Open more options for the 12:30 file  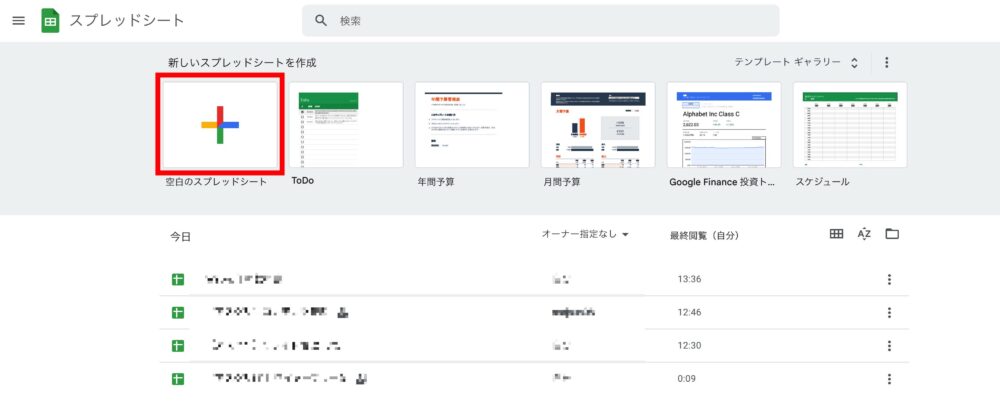889,346
